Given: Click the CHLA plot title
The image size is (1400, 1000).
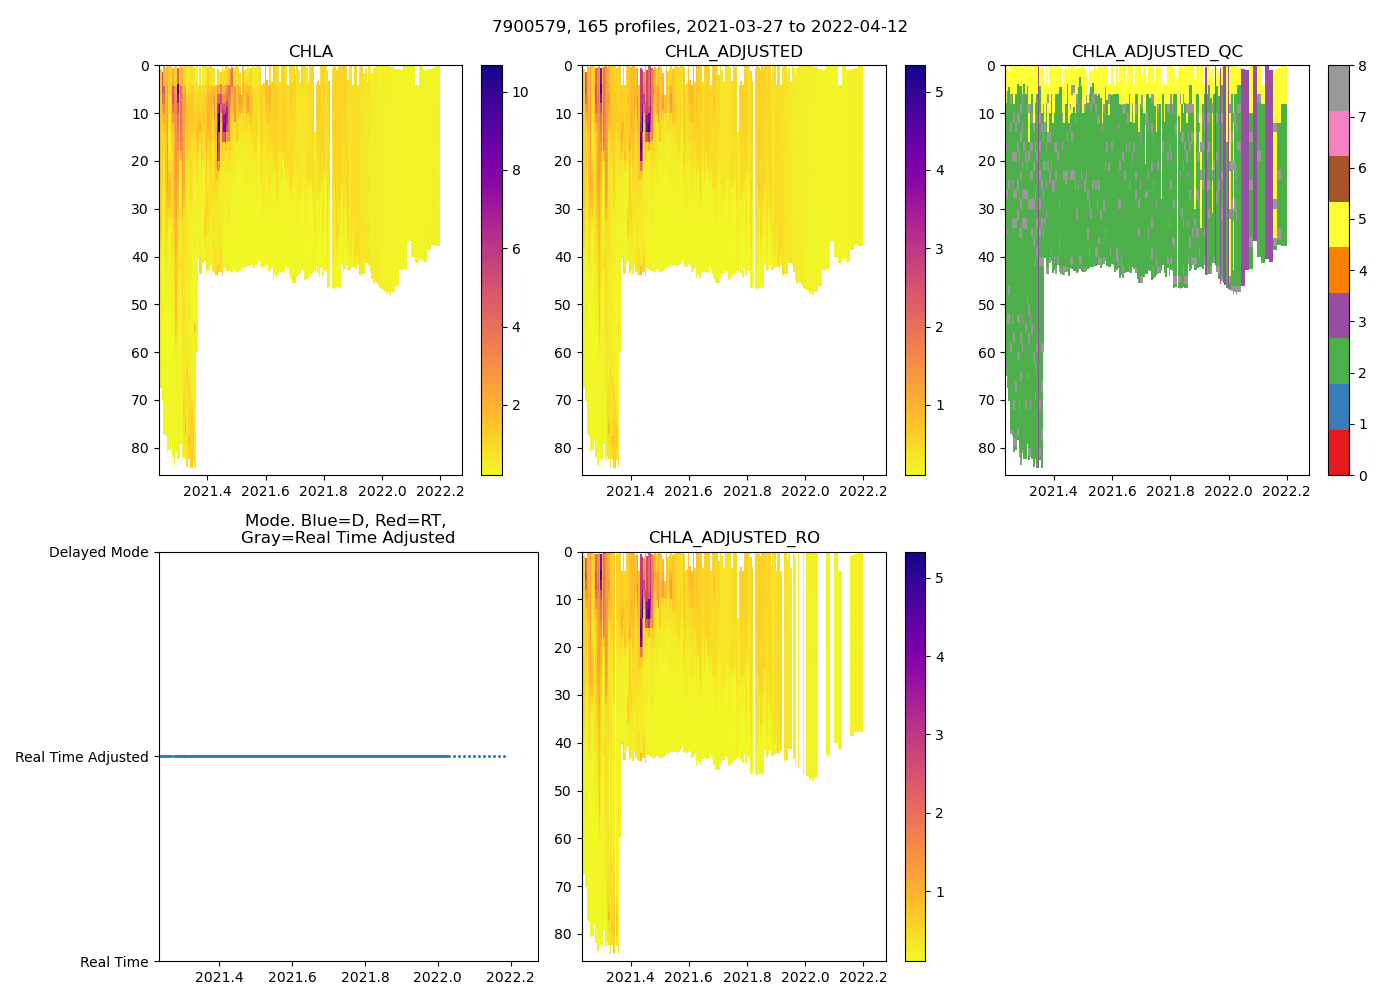Looking at the screenshot, I should (310, 52).
